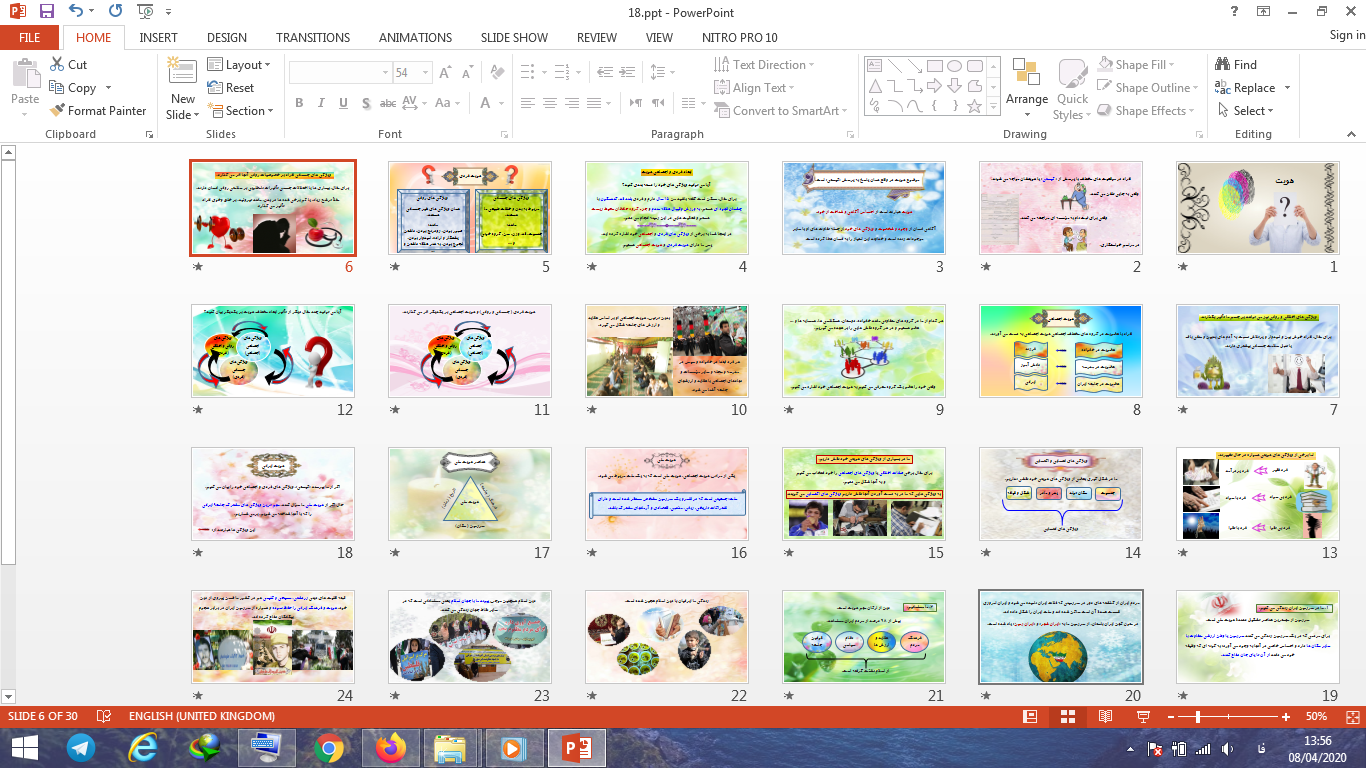Select slide 20 thumbnail with the globe
Image resolution: width=1366 pixels, height=768 pixels.
click(x=1060, y=636)
